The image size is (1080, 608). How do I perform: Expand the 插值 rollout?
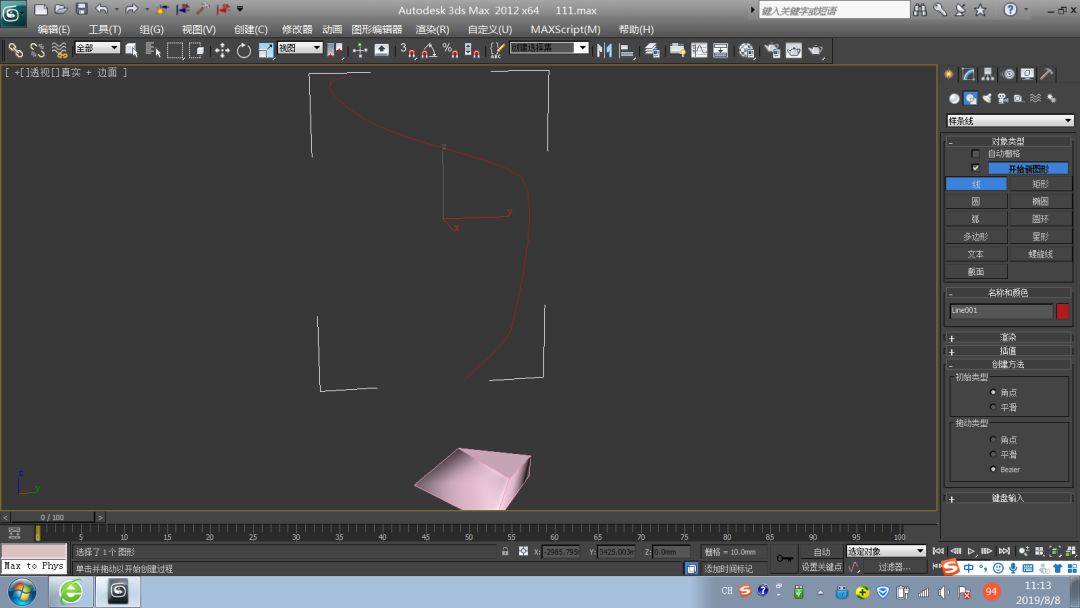[1008, 351]
